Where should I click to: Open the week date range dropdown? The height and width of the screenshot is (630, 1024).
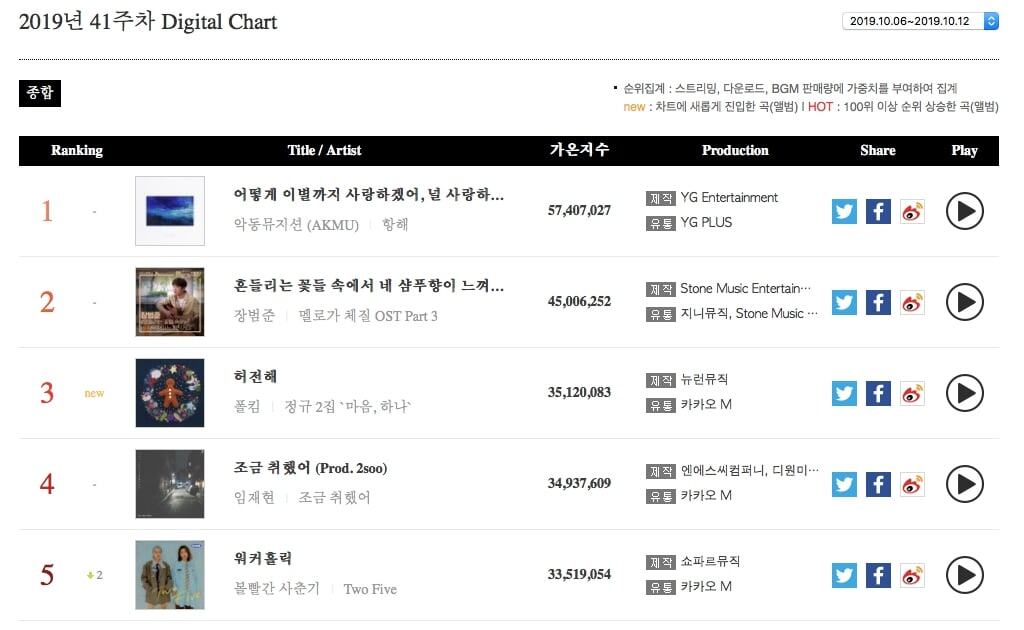coord(920,21)
